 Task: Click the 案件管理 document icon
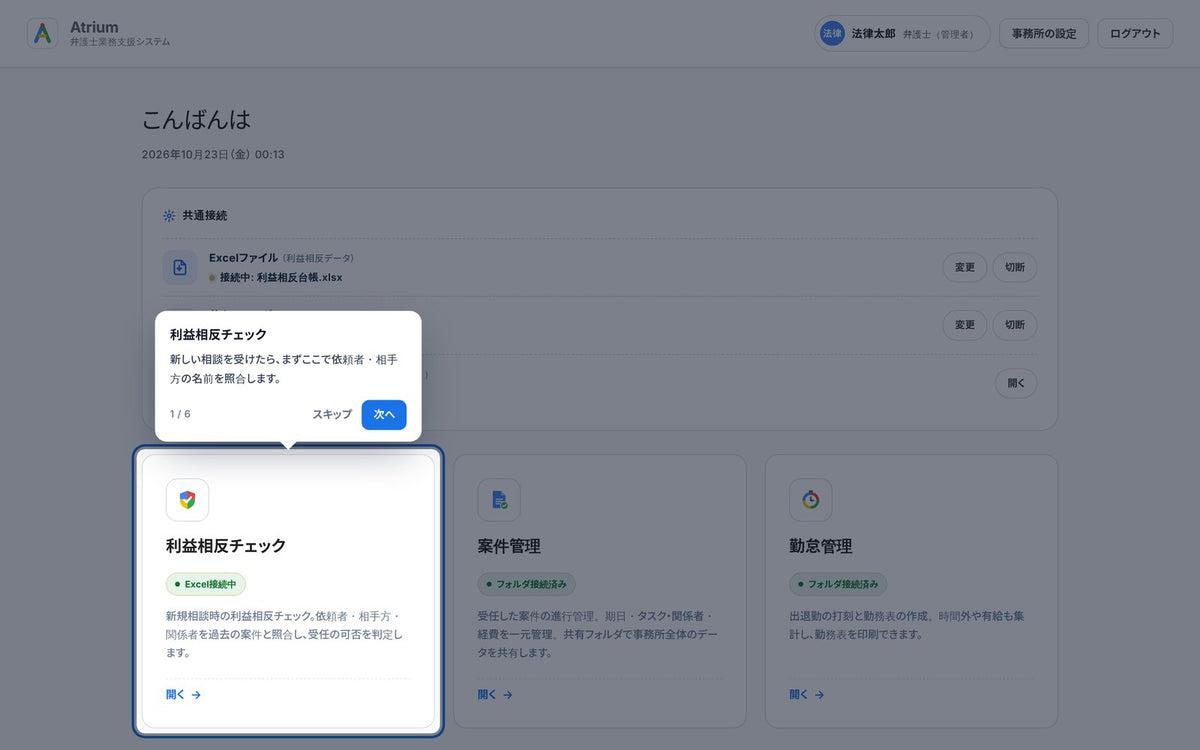(x=499, y=500)
